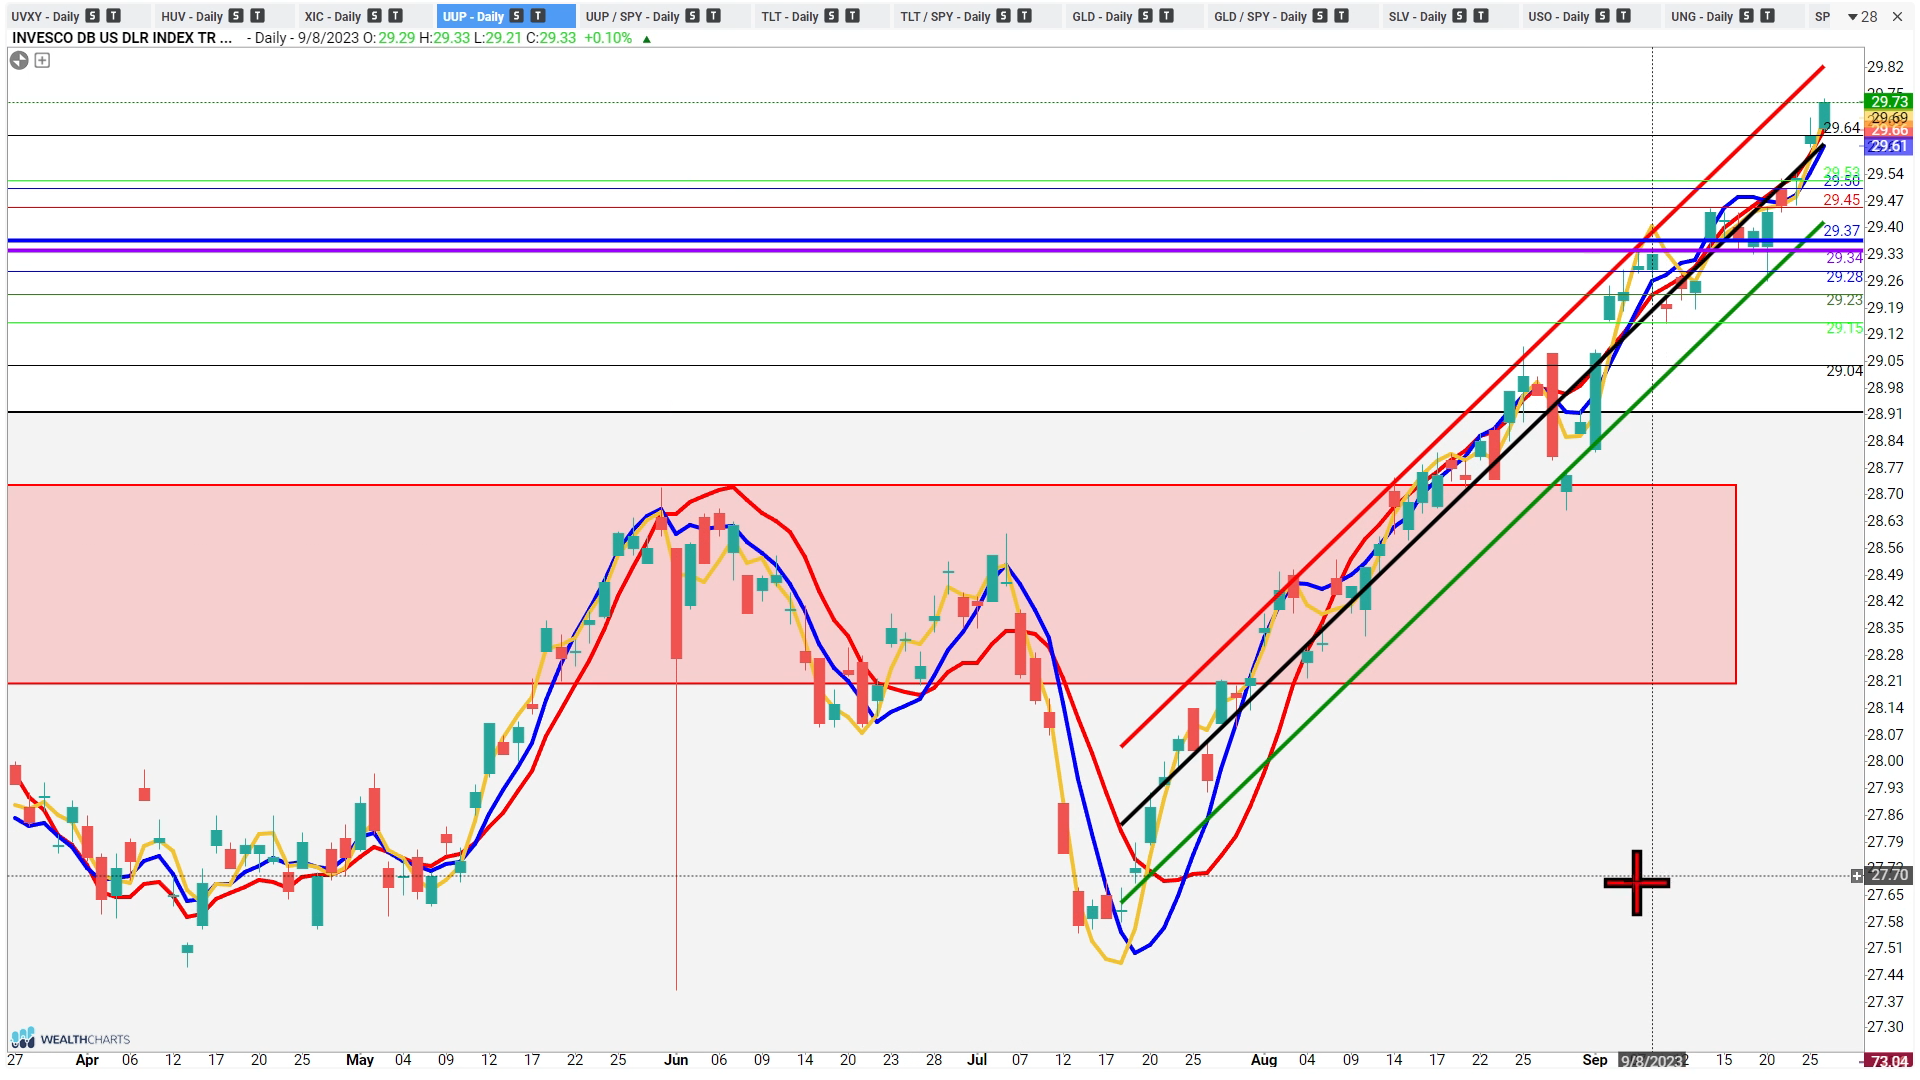Click the T icon on the HUV - Daily tab
Screen dimensions: 1920x1080
258,16
